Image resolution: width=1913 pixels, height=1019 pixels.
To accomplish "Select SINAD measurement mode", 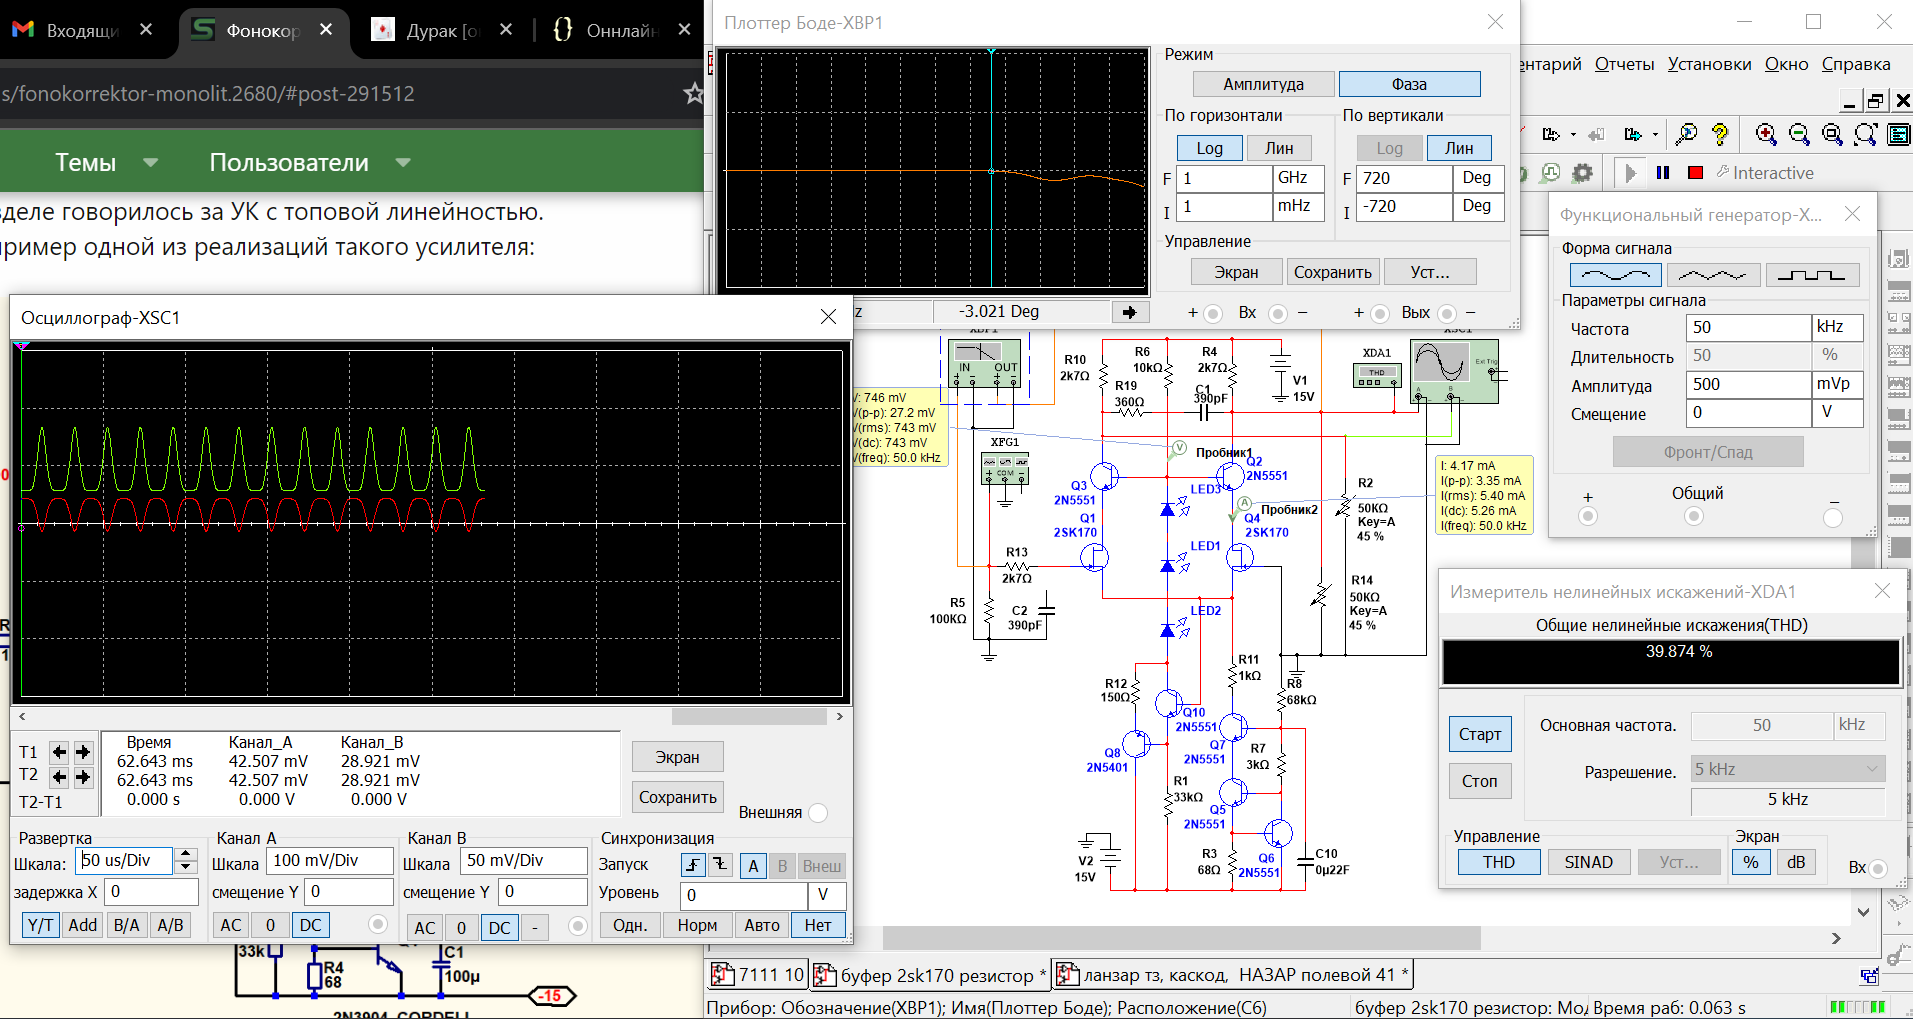I will pyautogui.click(x=1588, y=862).
